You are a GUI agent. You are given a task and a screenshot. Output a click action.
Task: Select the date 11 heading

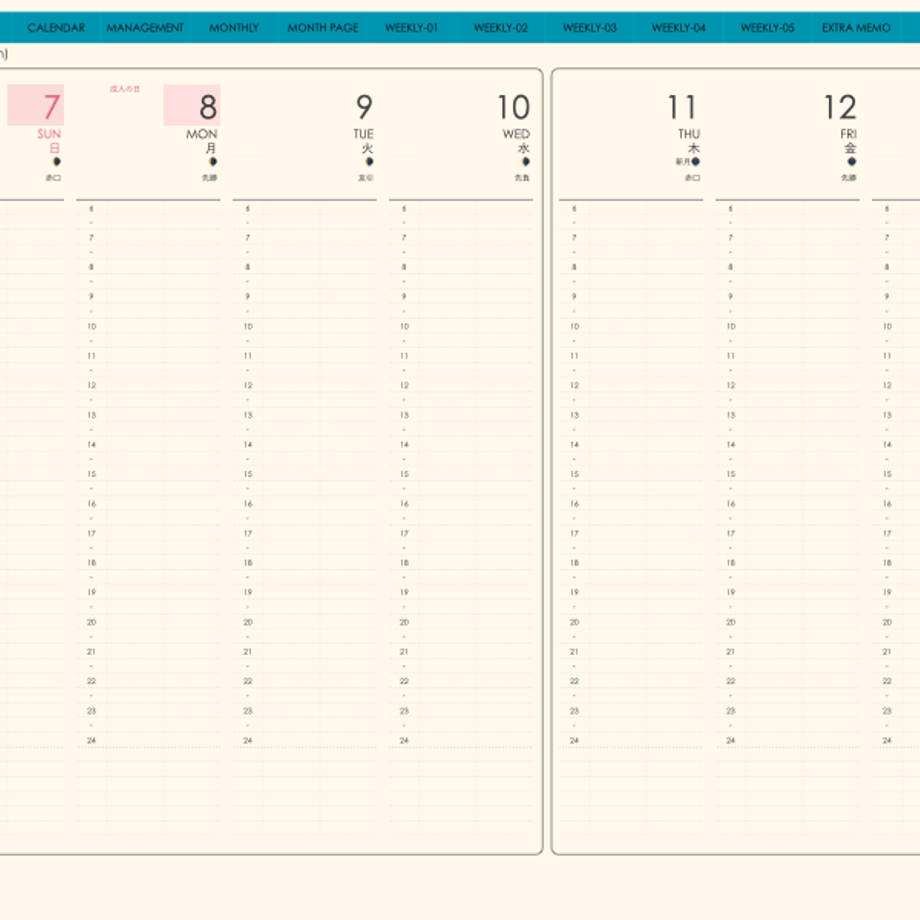pos(682,107)
